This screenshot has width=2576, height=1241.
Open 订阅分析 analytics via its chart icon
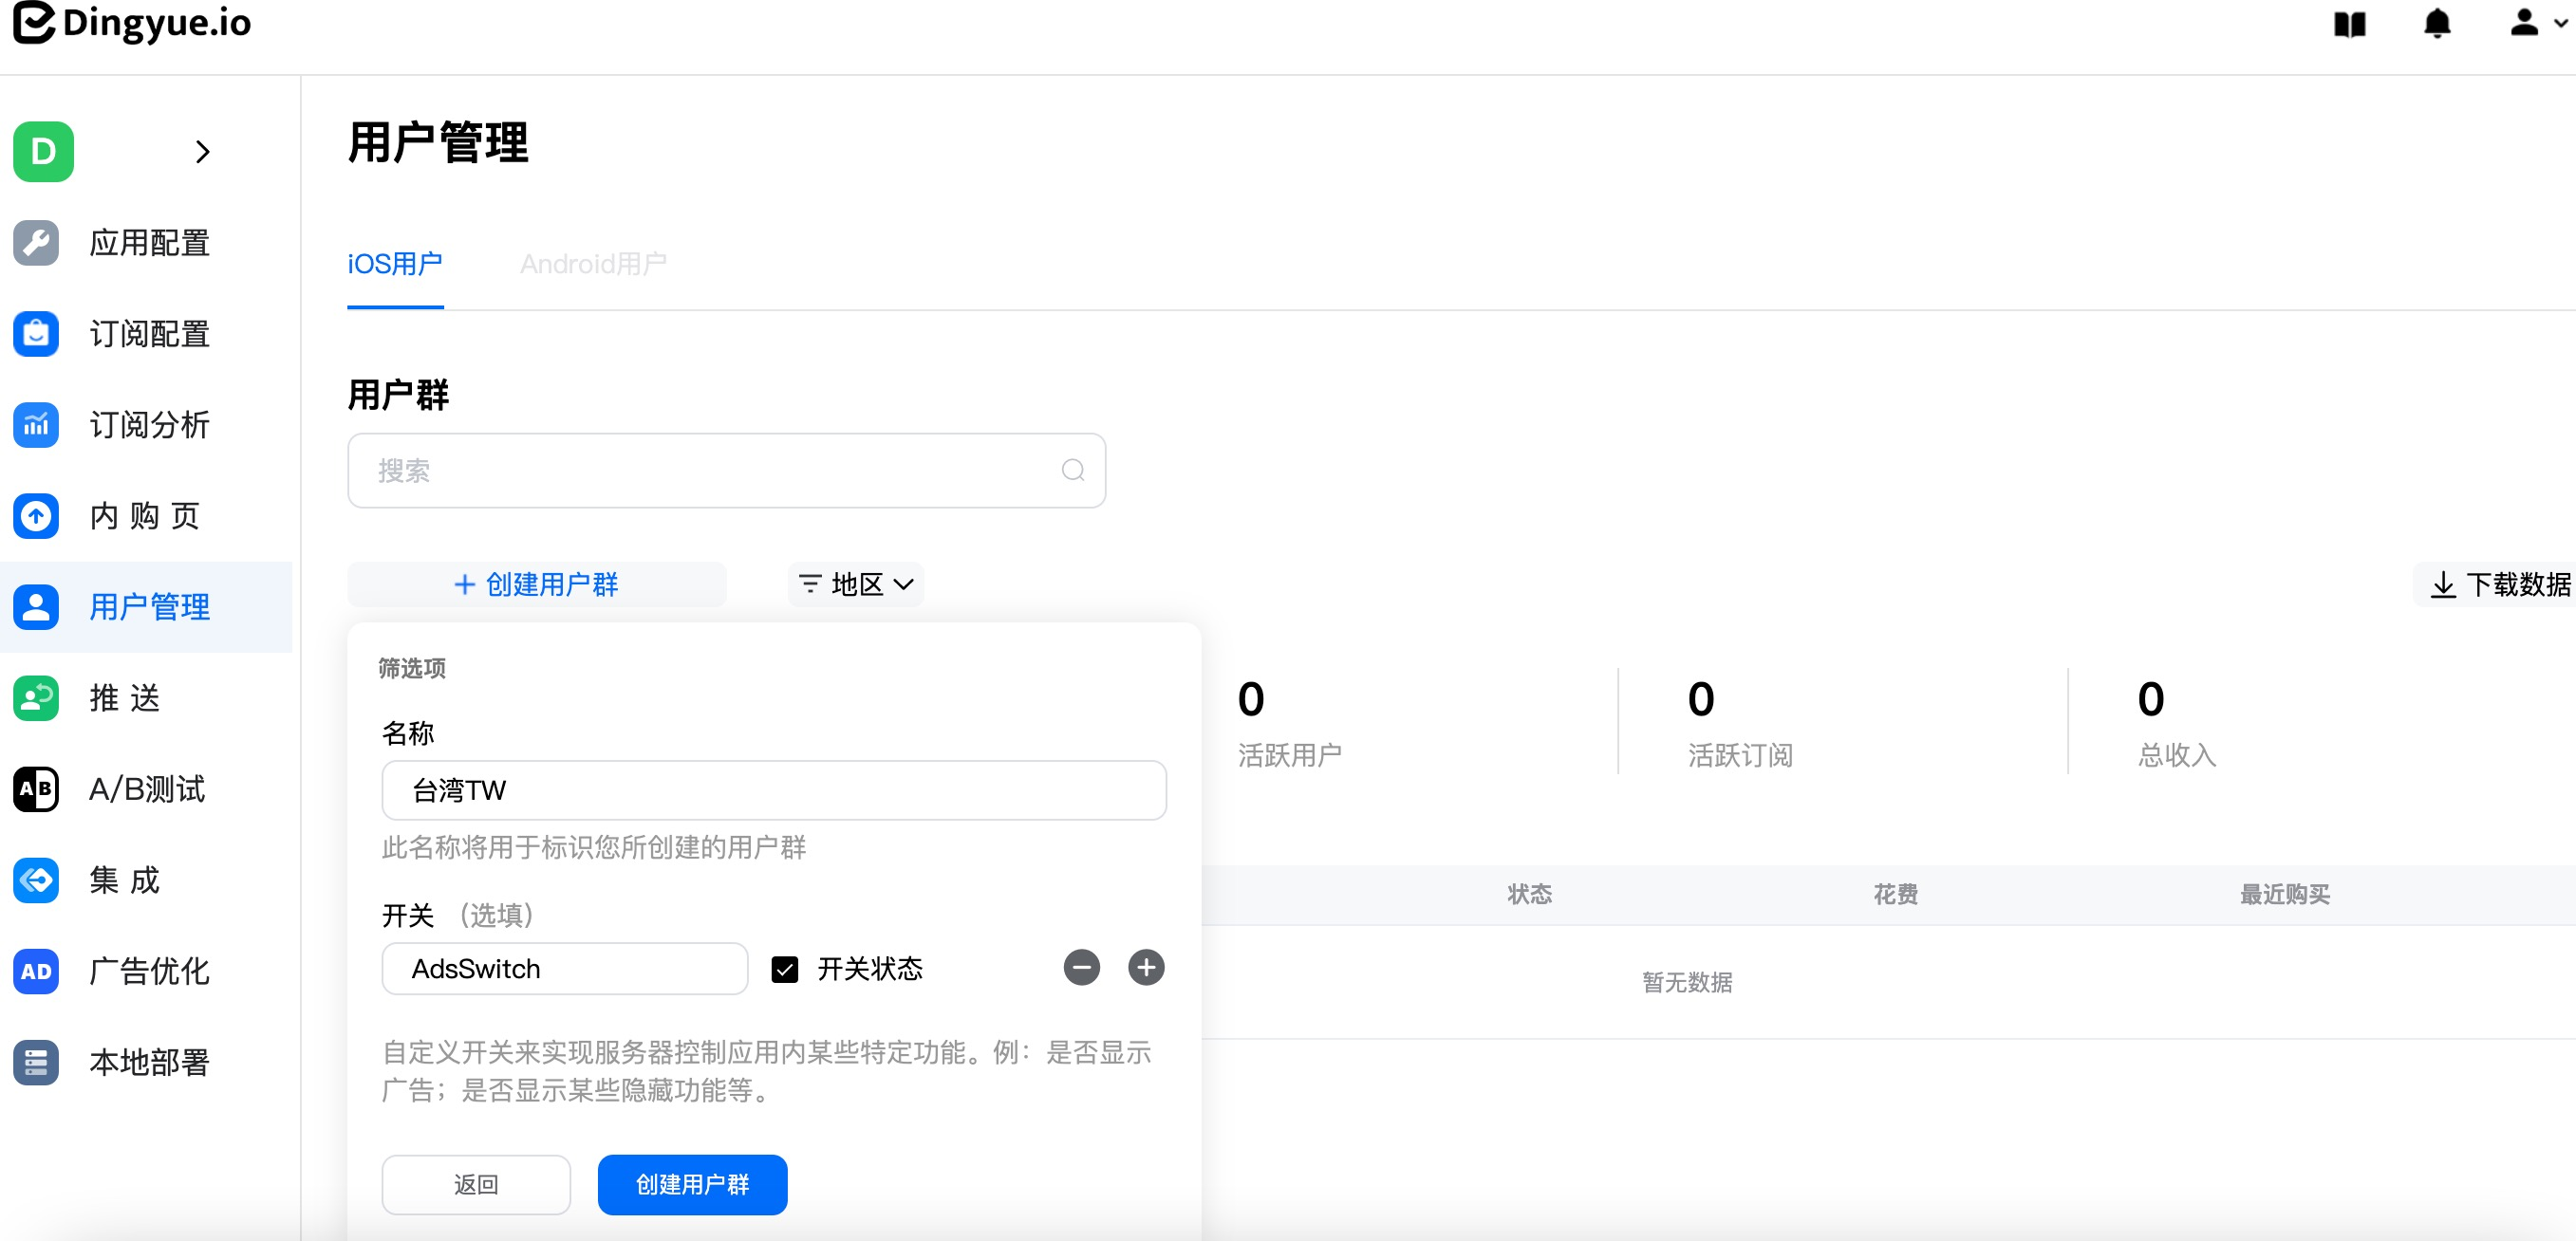[35, 425]
